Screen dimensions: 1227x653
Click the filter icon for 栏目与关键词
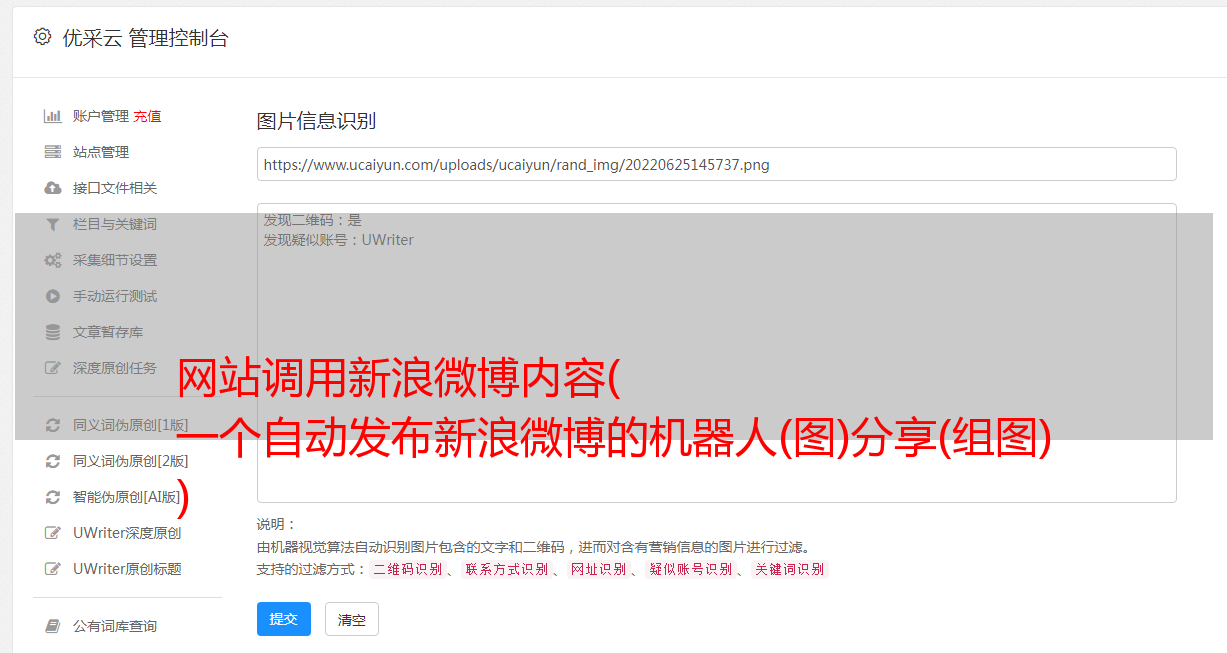tap(53, 224)
